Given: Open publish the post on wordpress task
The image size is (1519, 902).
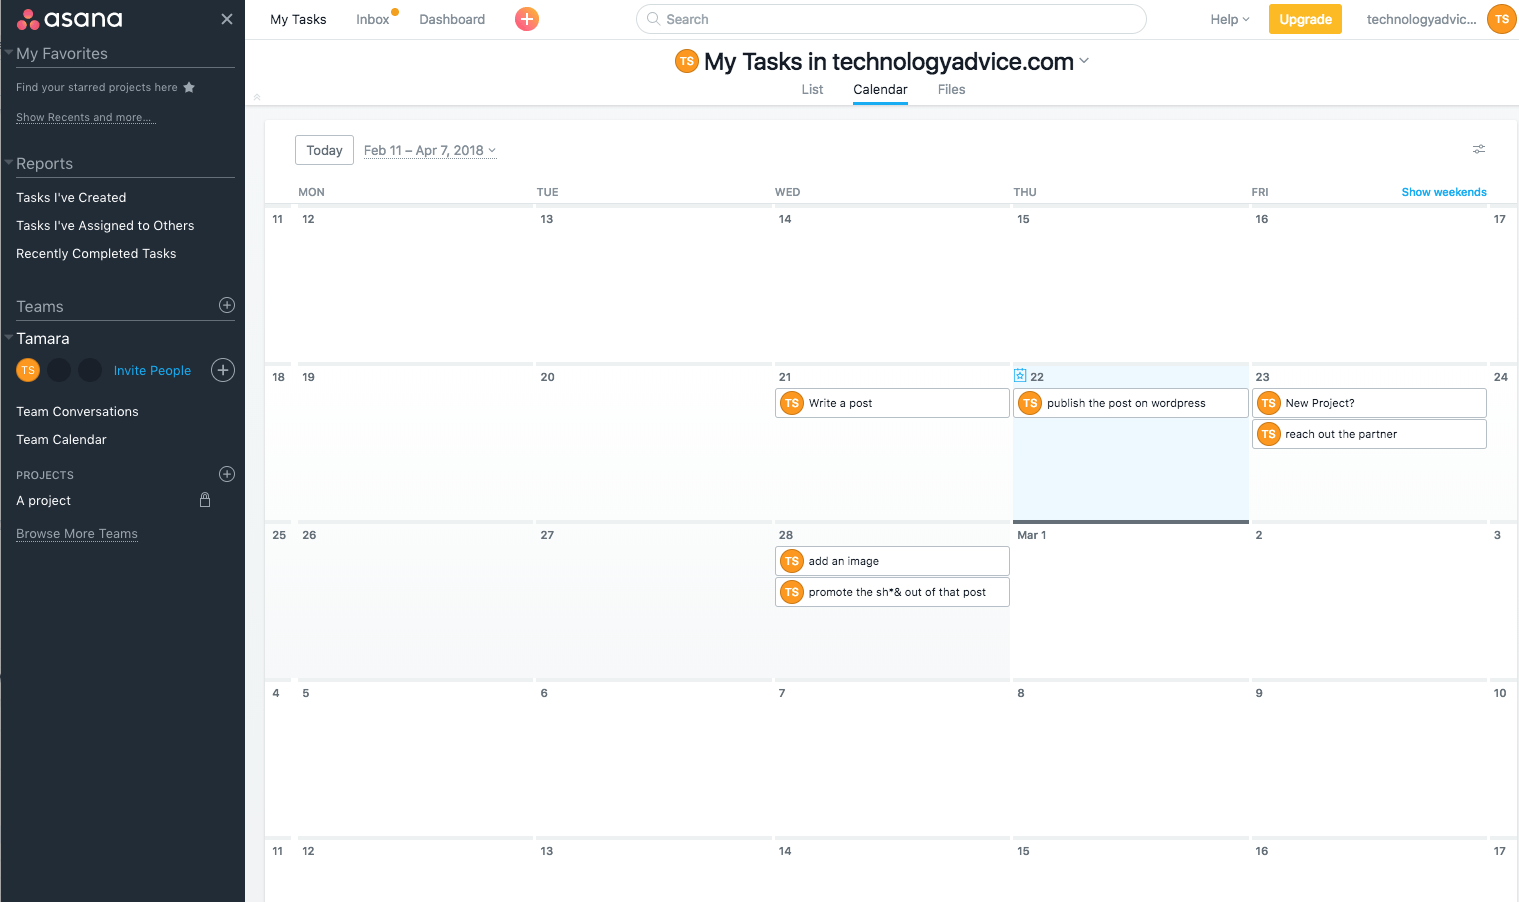Looking at the screenshot, I should click(x=1130, y=403).
